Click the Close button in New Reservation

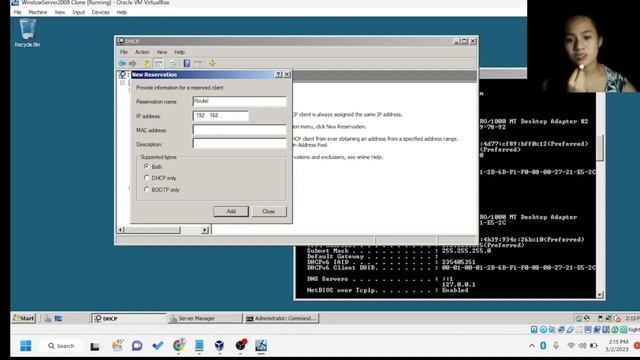click(269, 211)
